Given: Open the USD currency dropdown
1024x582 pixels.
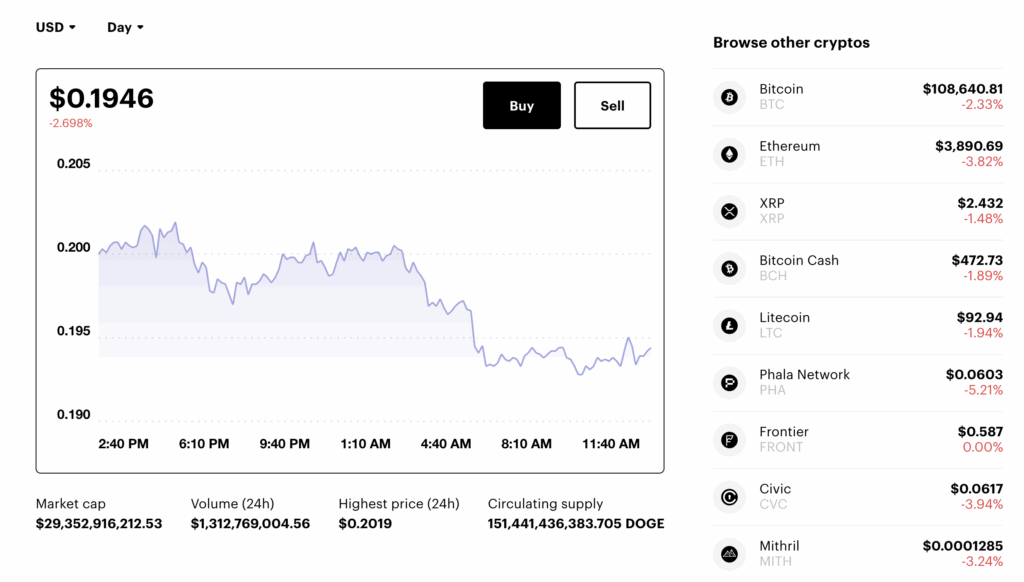Looking at the screenshot, I should pyautogui.click(x=56, y=27).
